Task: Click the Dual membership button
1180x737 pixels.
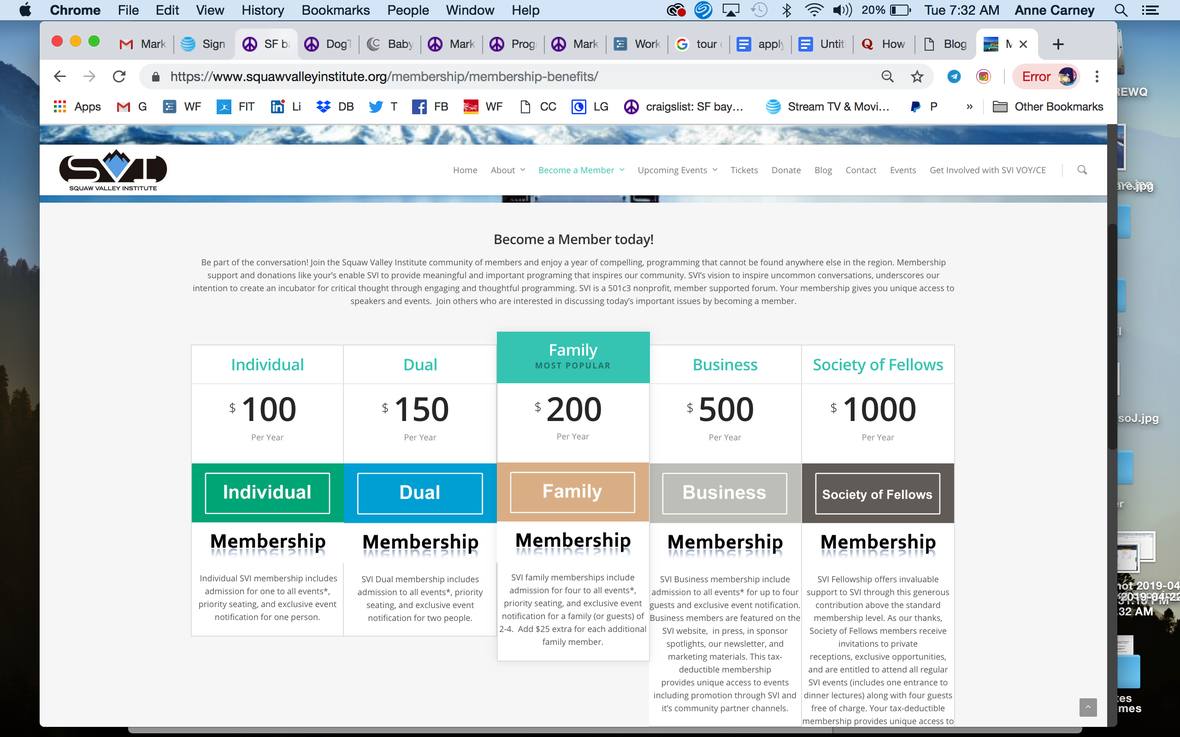Action: (420, 493)
